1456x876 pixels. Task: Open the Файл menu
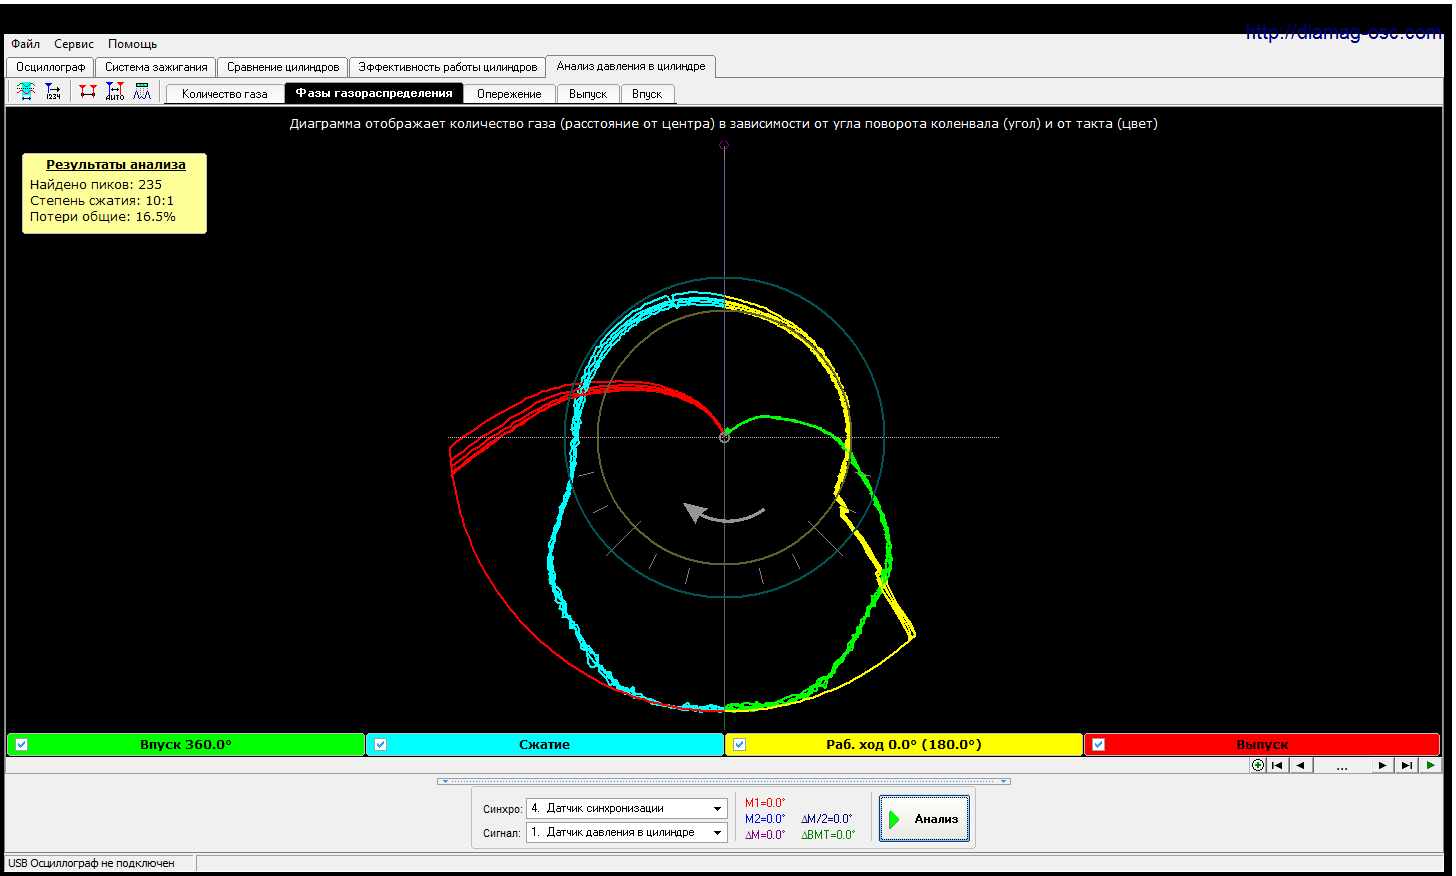point(26,44)
